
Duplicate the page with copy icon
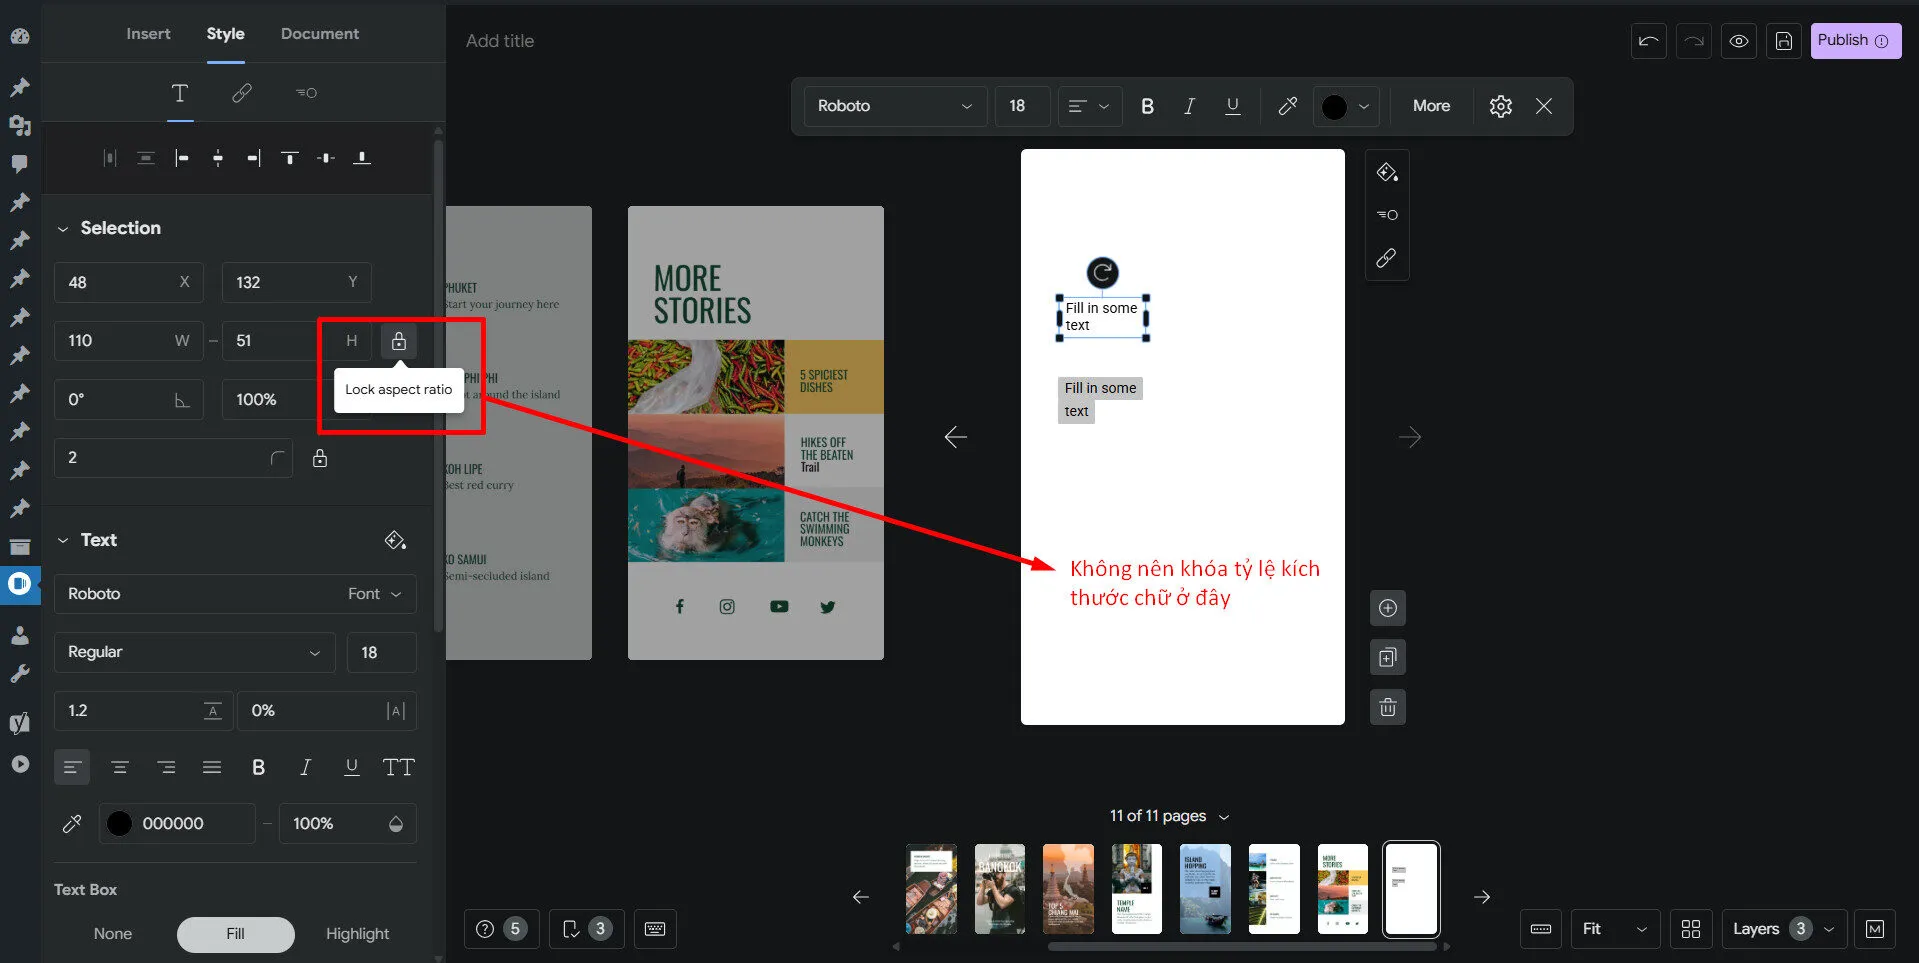click(x=1387, y=658)
